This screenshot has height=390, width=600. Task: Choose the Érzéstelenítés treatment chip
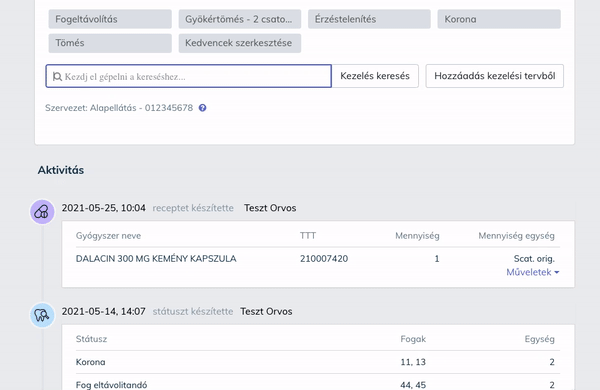[x=369, y=19]
